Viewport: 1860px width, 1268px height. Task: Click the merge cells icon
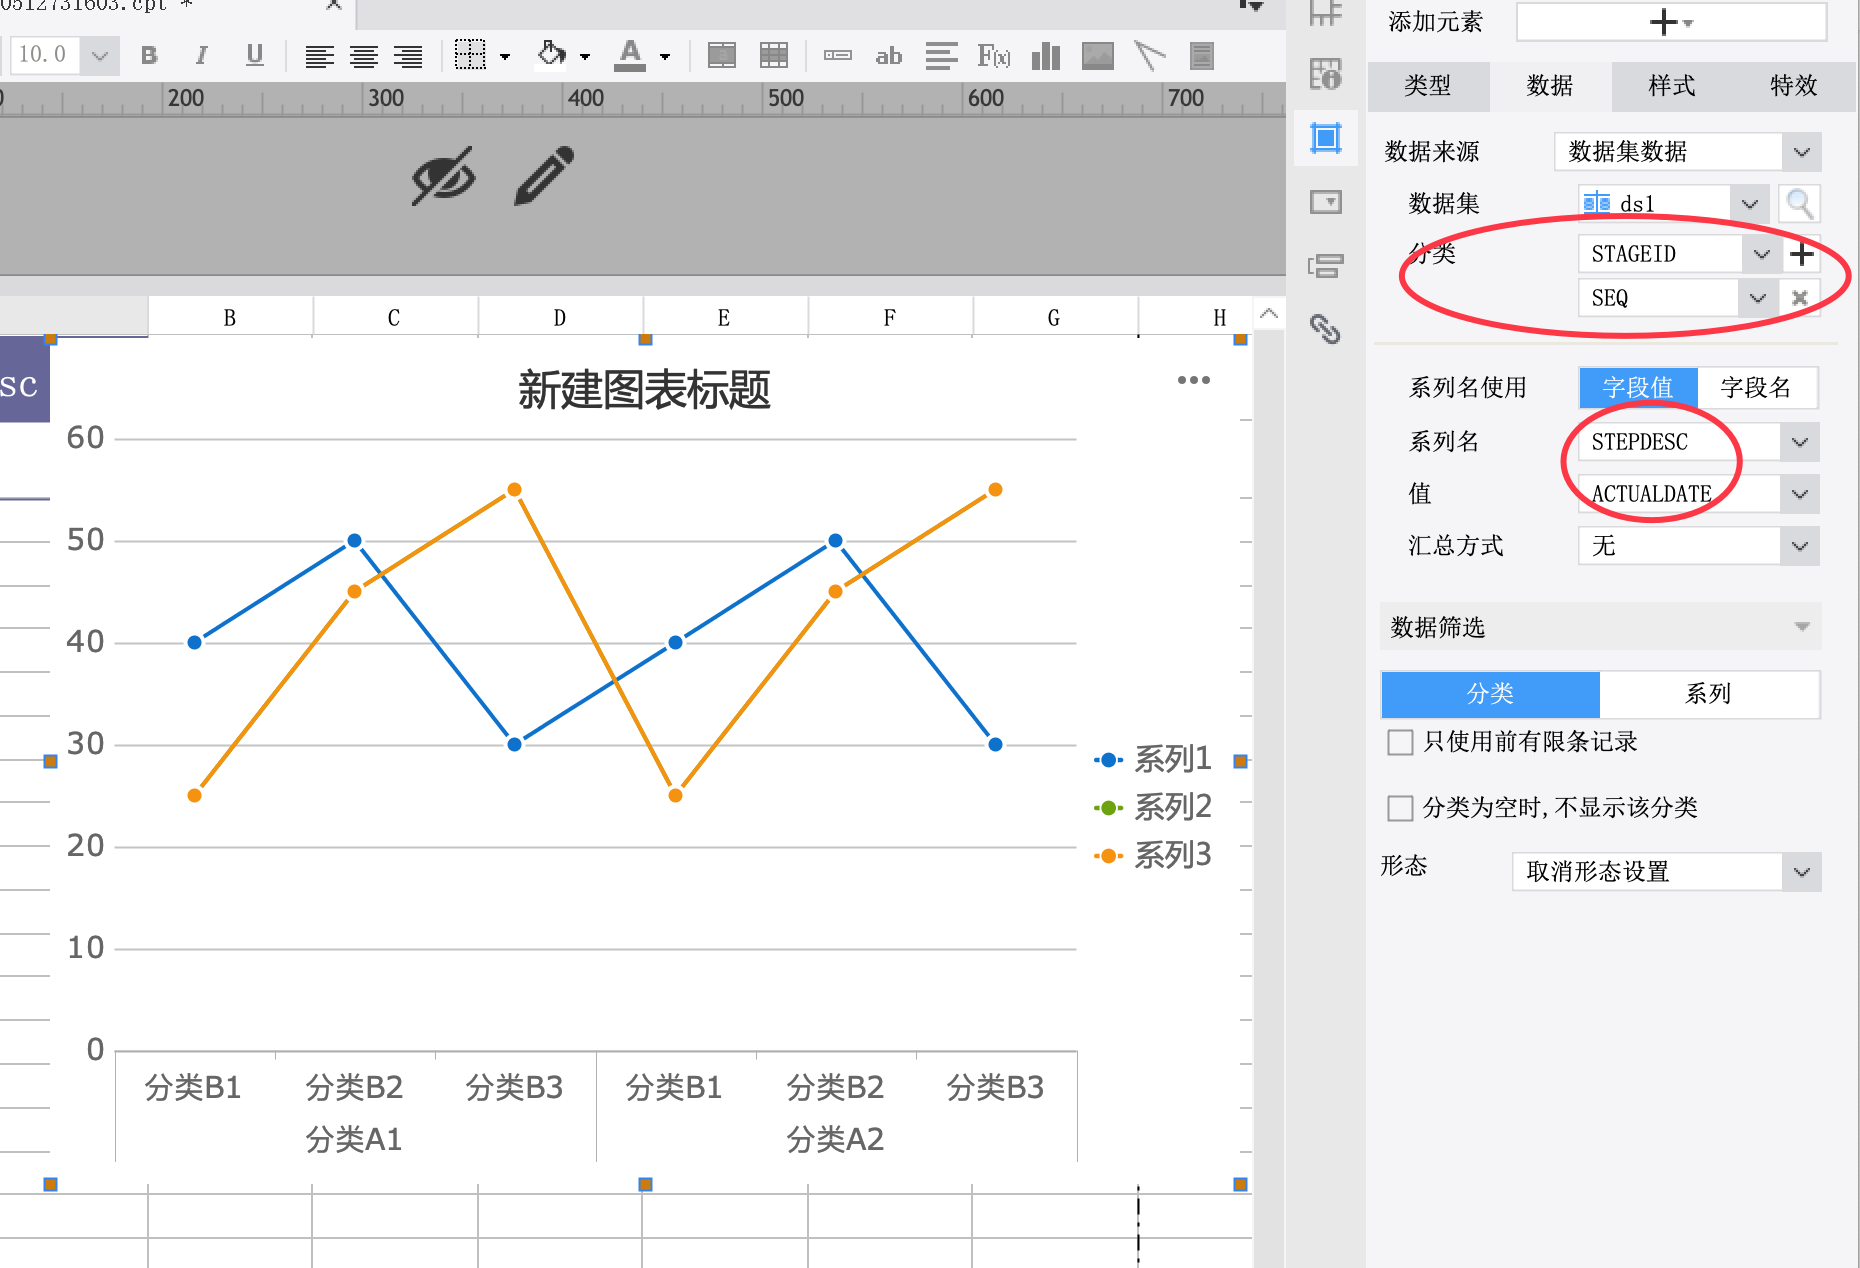(722, 56)
